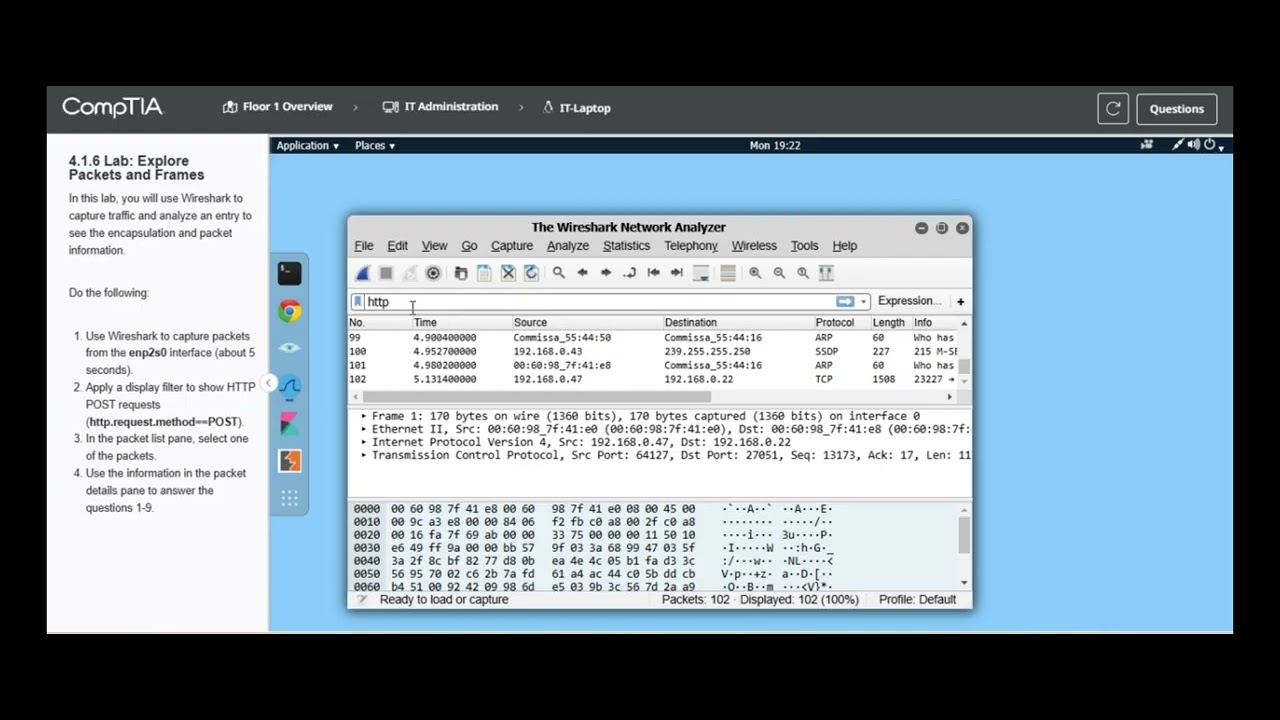Expand the Frame 1 details row

(x=364, y=416)
